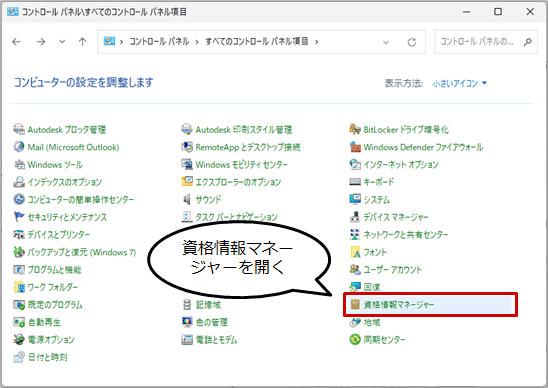Click the デバイスとプリンター icon
The height and width of the screenshot is (388, 548).
19,234
